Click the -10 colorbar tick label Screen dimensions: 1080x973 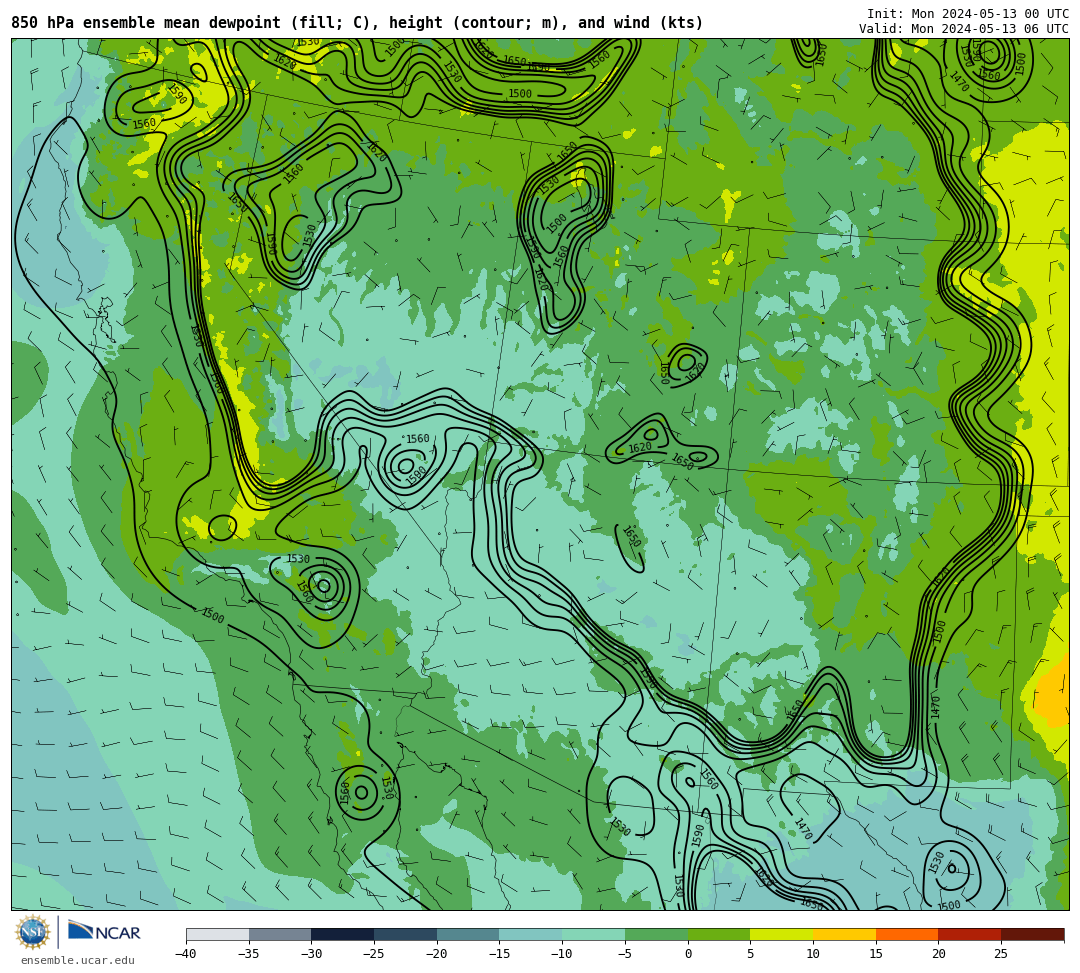[x=561, y=954]
